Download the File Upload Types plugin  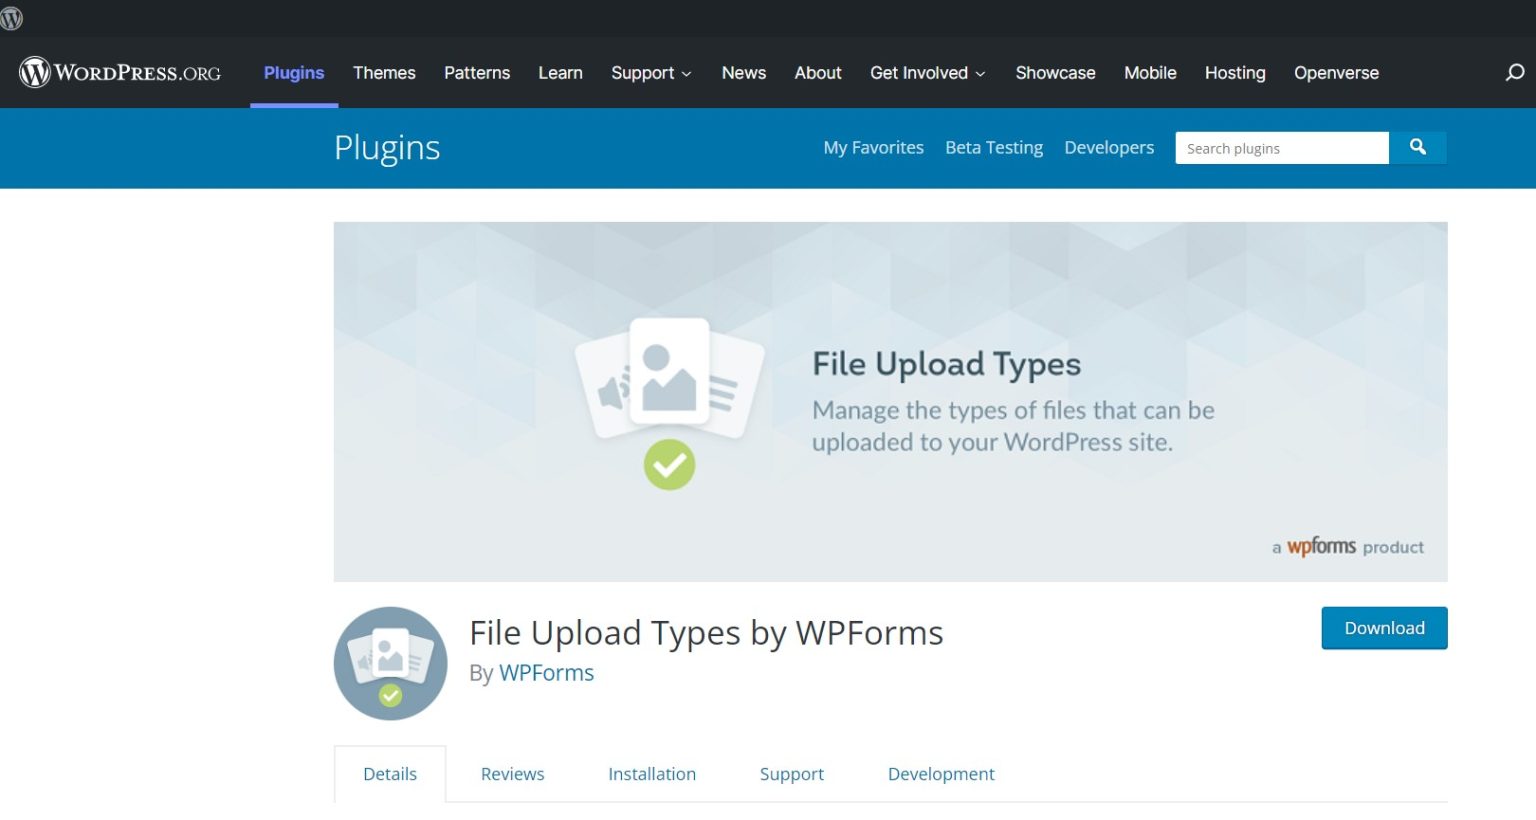point(1383,628)
